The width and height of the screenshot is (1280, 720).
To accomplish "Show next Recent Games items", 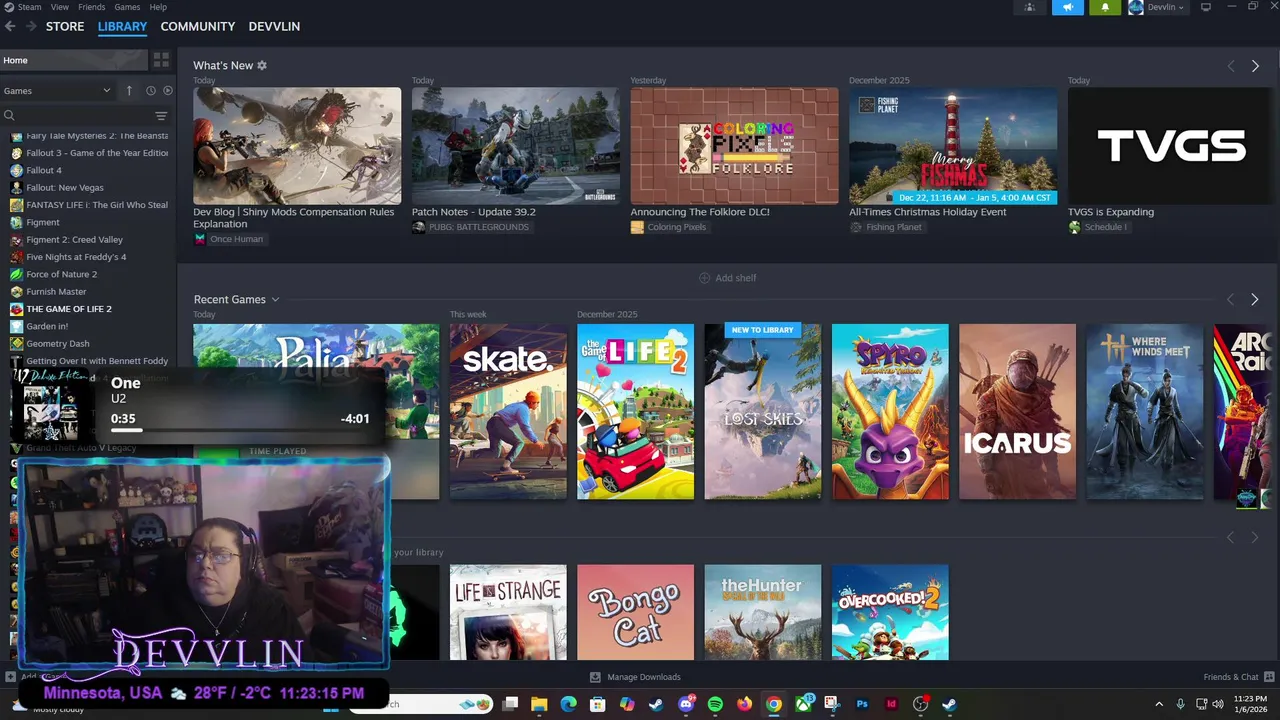I will pos(1255,299).
